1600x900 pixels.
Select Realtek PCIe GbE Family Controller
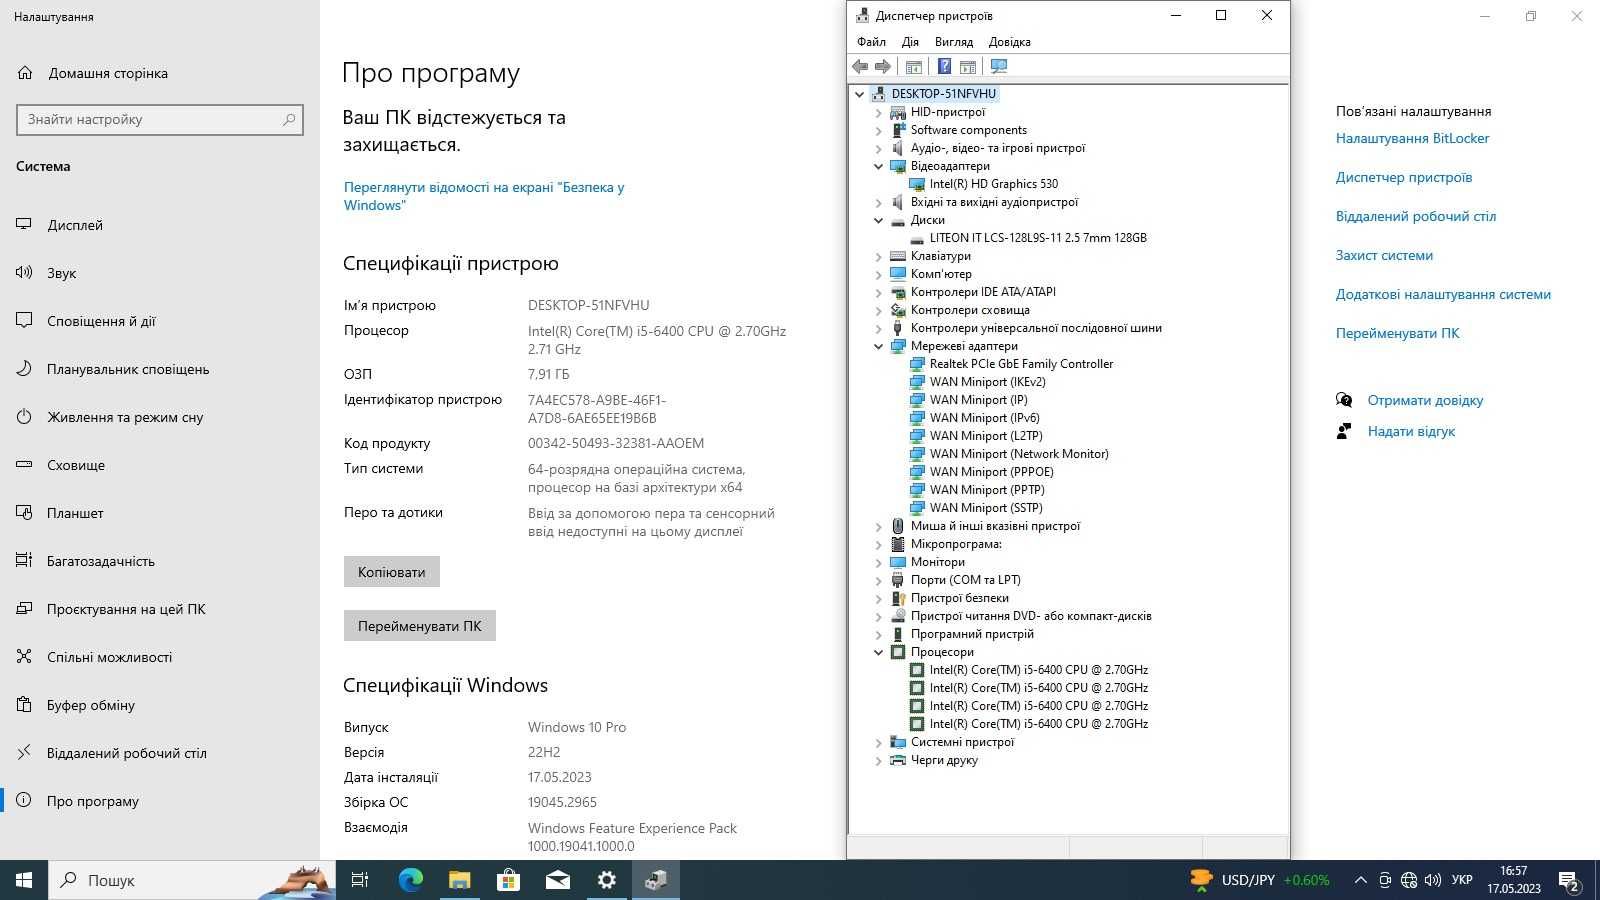[x=1021, y=364]
